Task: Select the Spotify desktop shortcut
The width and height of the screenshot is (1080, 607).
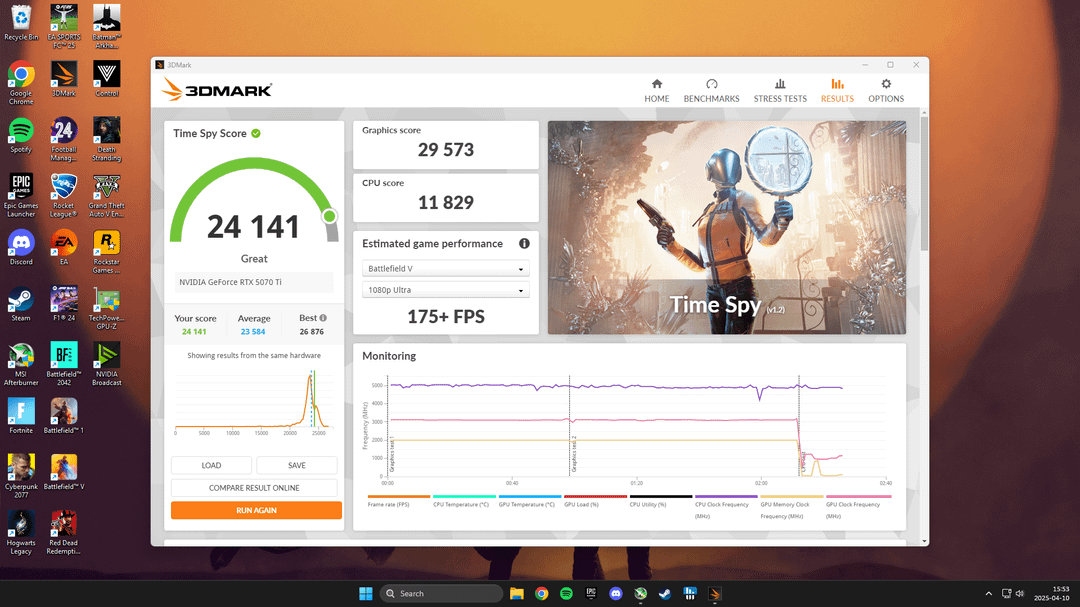Action: tap(21, 135)
